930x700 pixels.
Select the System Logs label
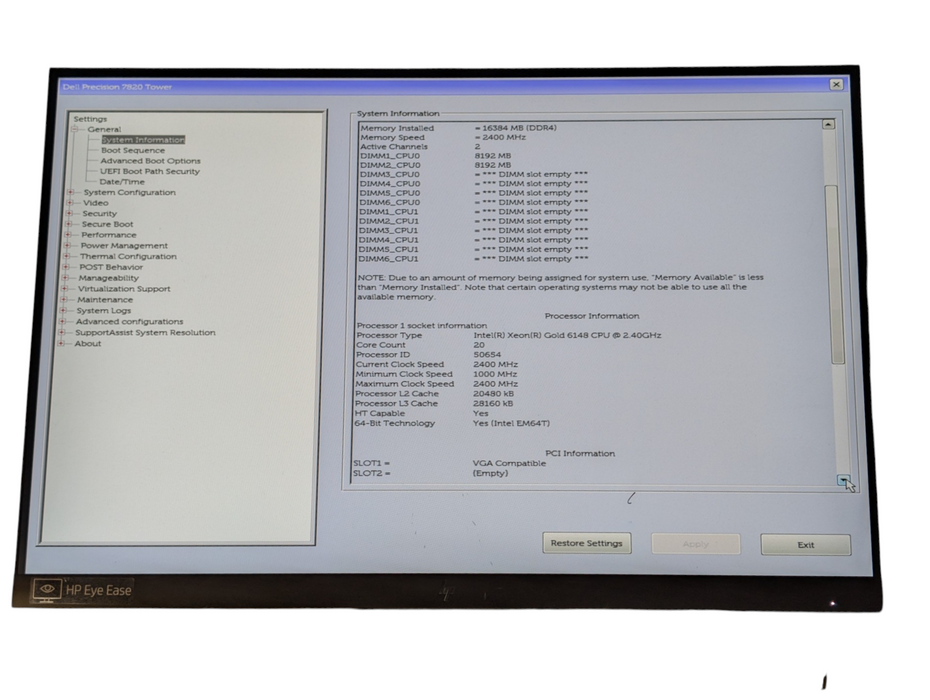[104, 310]
